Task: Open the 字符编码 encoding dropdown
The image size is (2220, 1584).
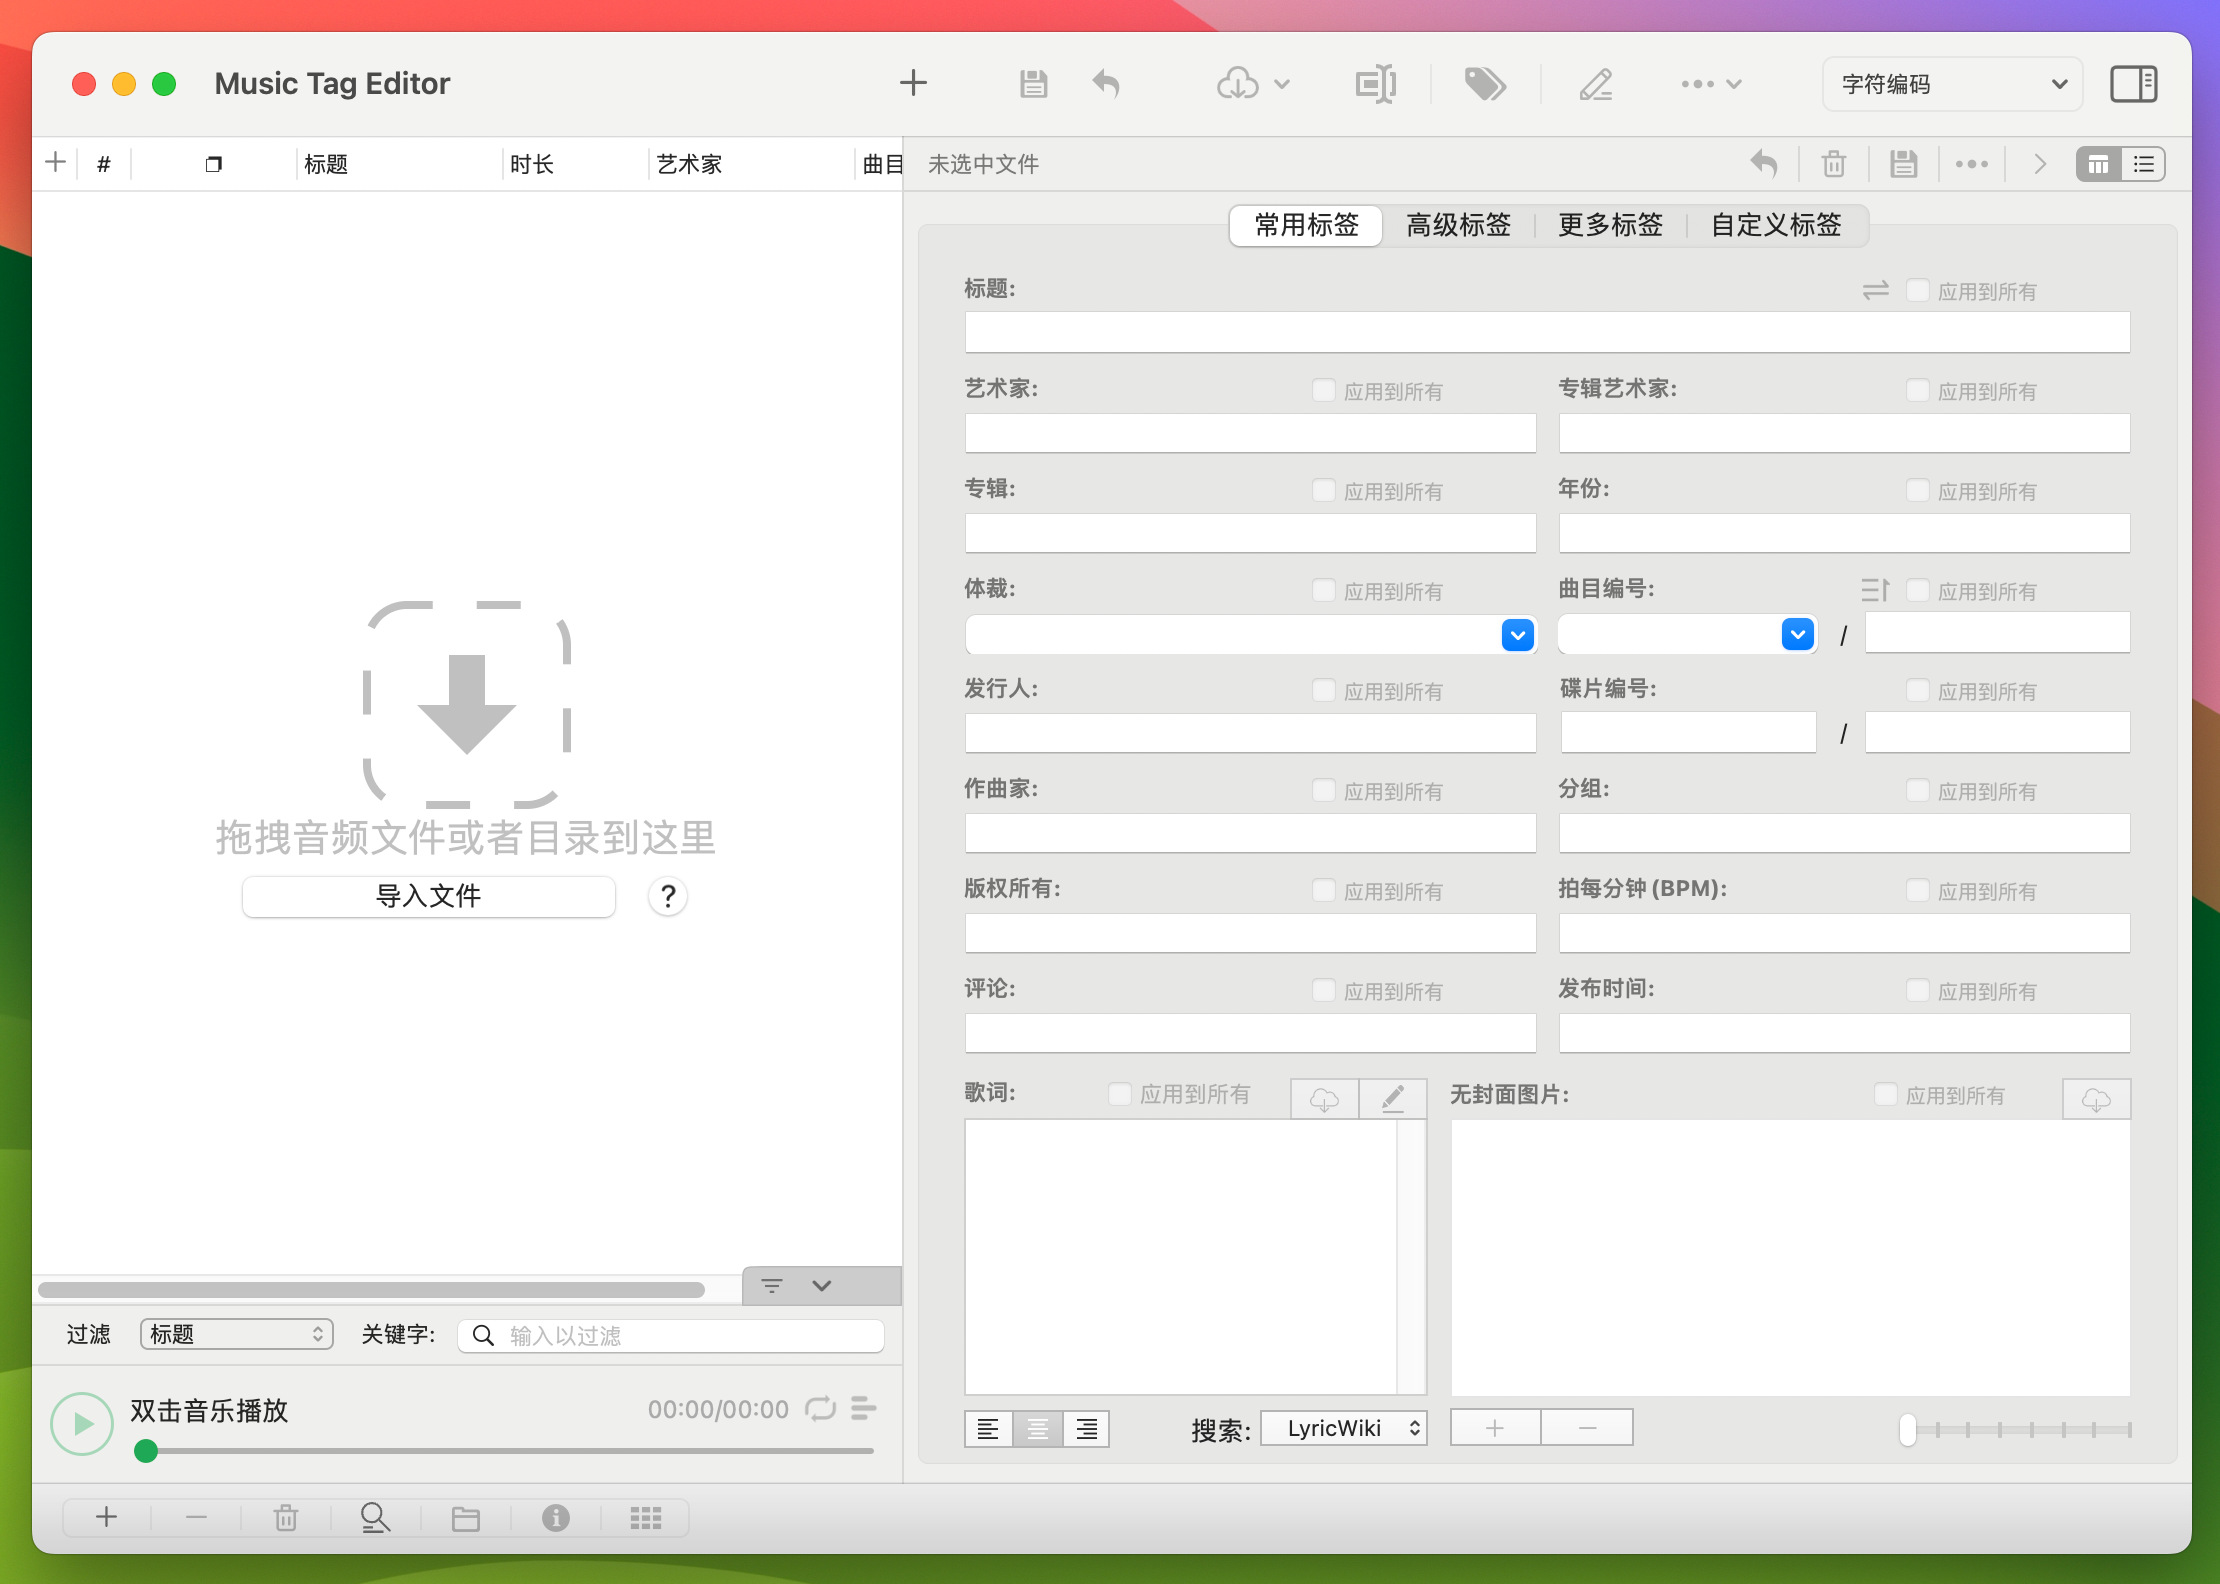Action: point(1952,84)
